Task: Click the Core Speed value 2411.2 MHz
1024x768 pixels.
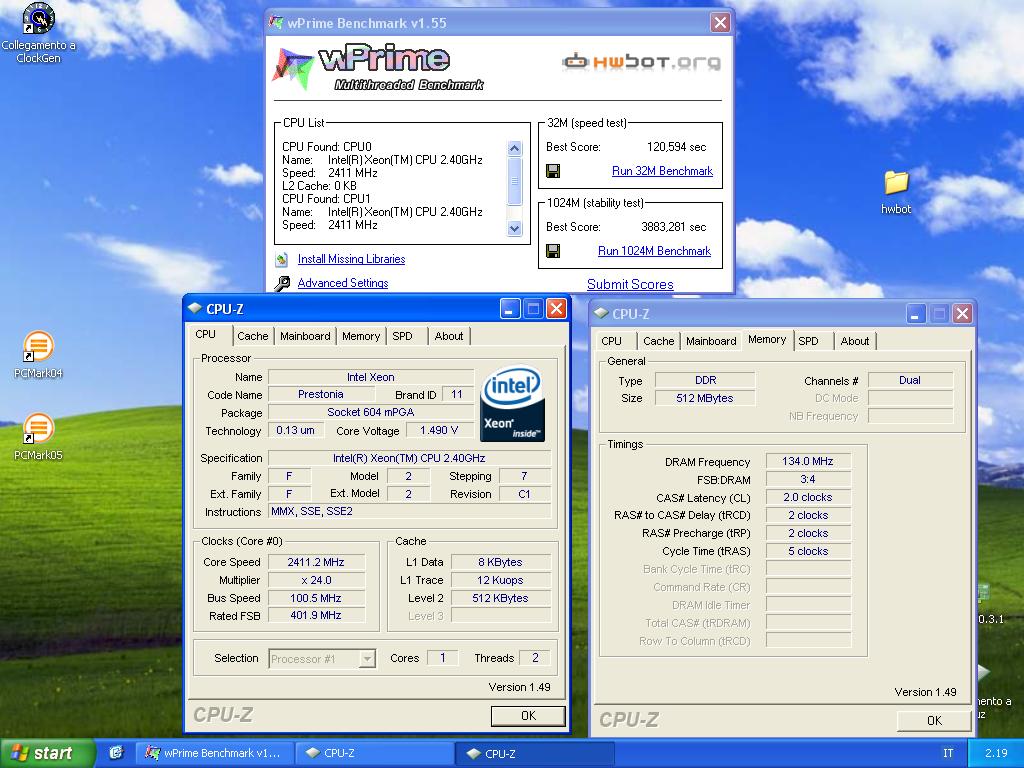Action: pos(316,562)
